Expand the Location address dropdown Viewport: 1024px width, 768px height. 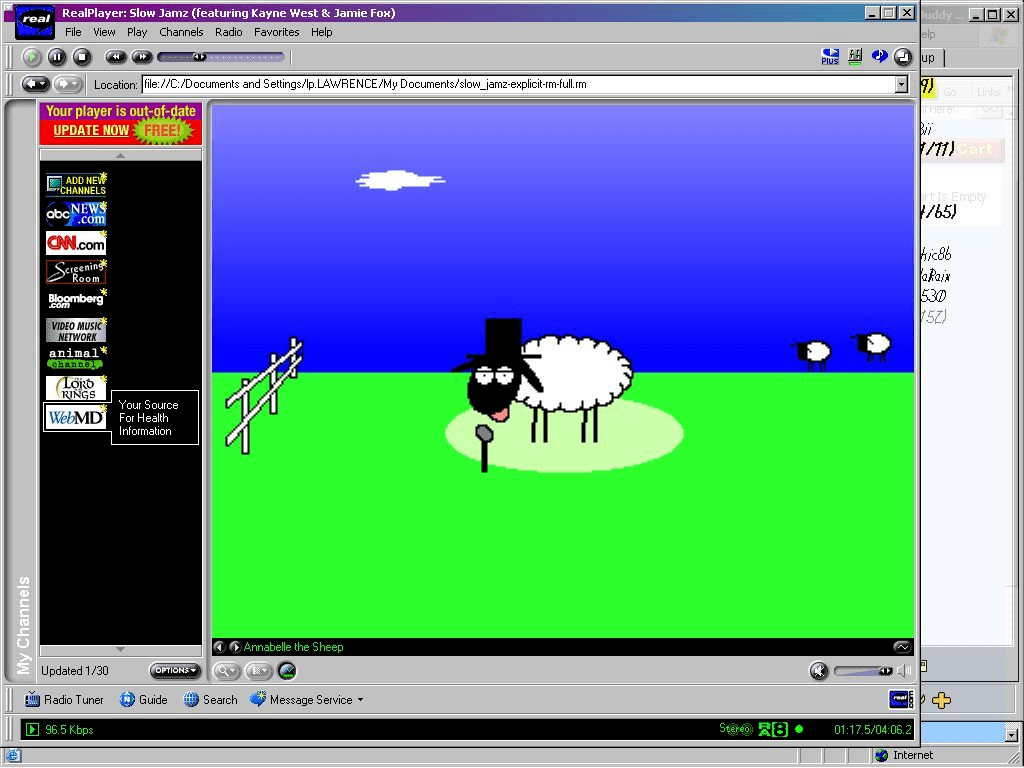tap(901, 84)
